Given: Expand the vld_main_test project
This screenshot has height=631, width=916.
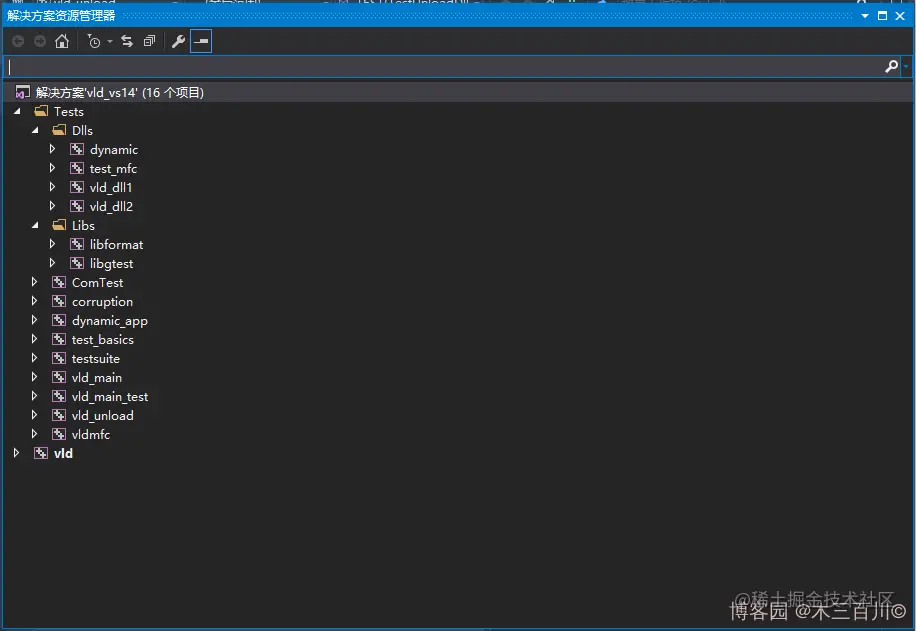Looking at the screenshot, I should click(x=34, y=396).
